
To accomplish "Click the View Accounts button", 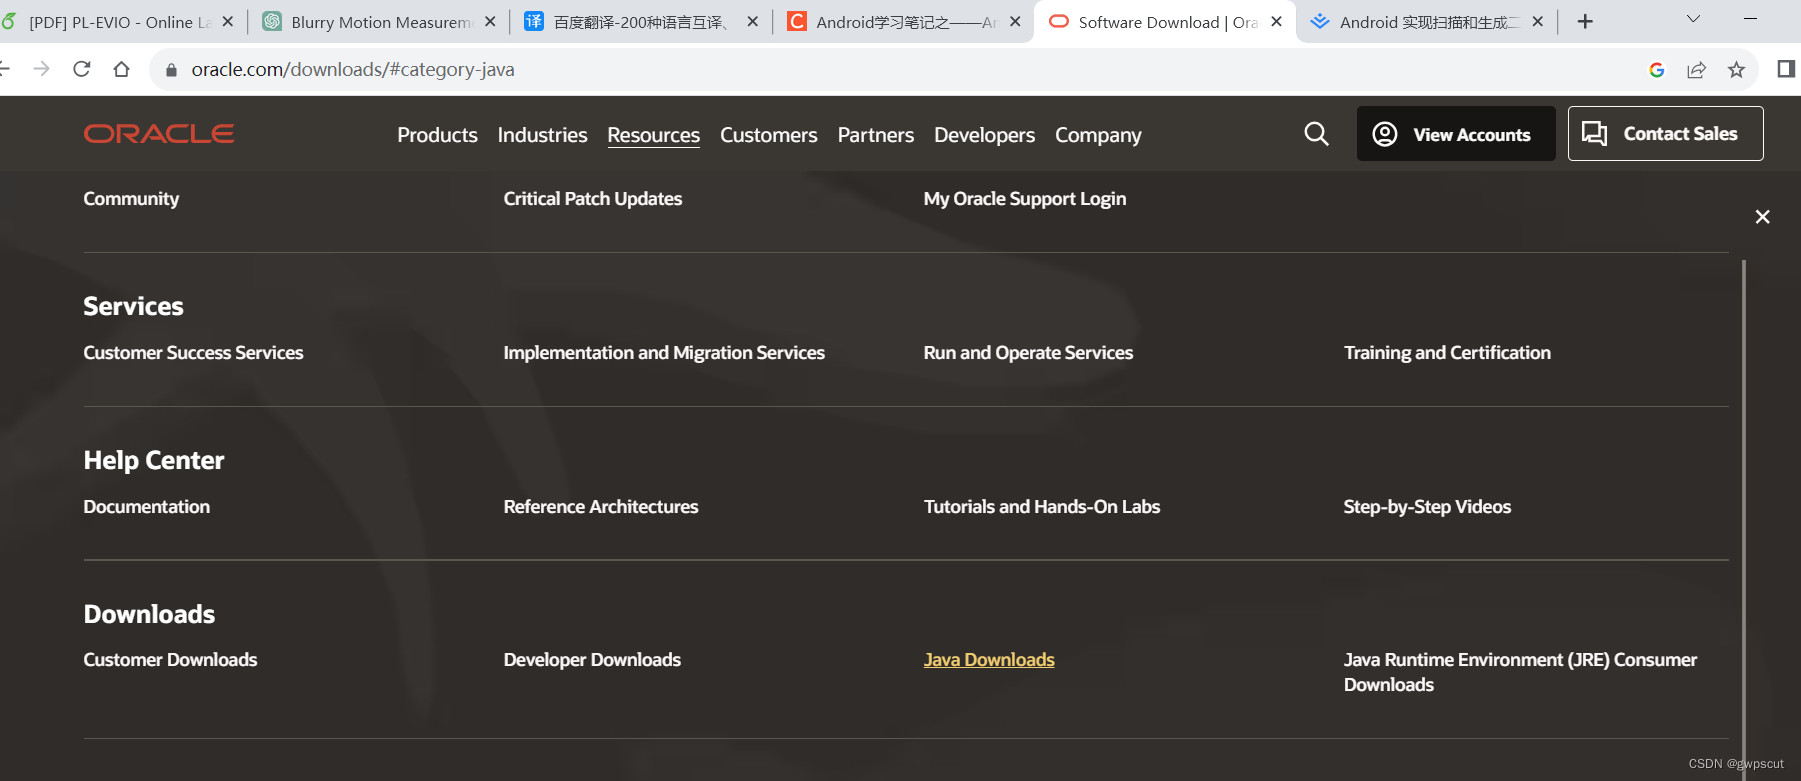I will 1456,134.
